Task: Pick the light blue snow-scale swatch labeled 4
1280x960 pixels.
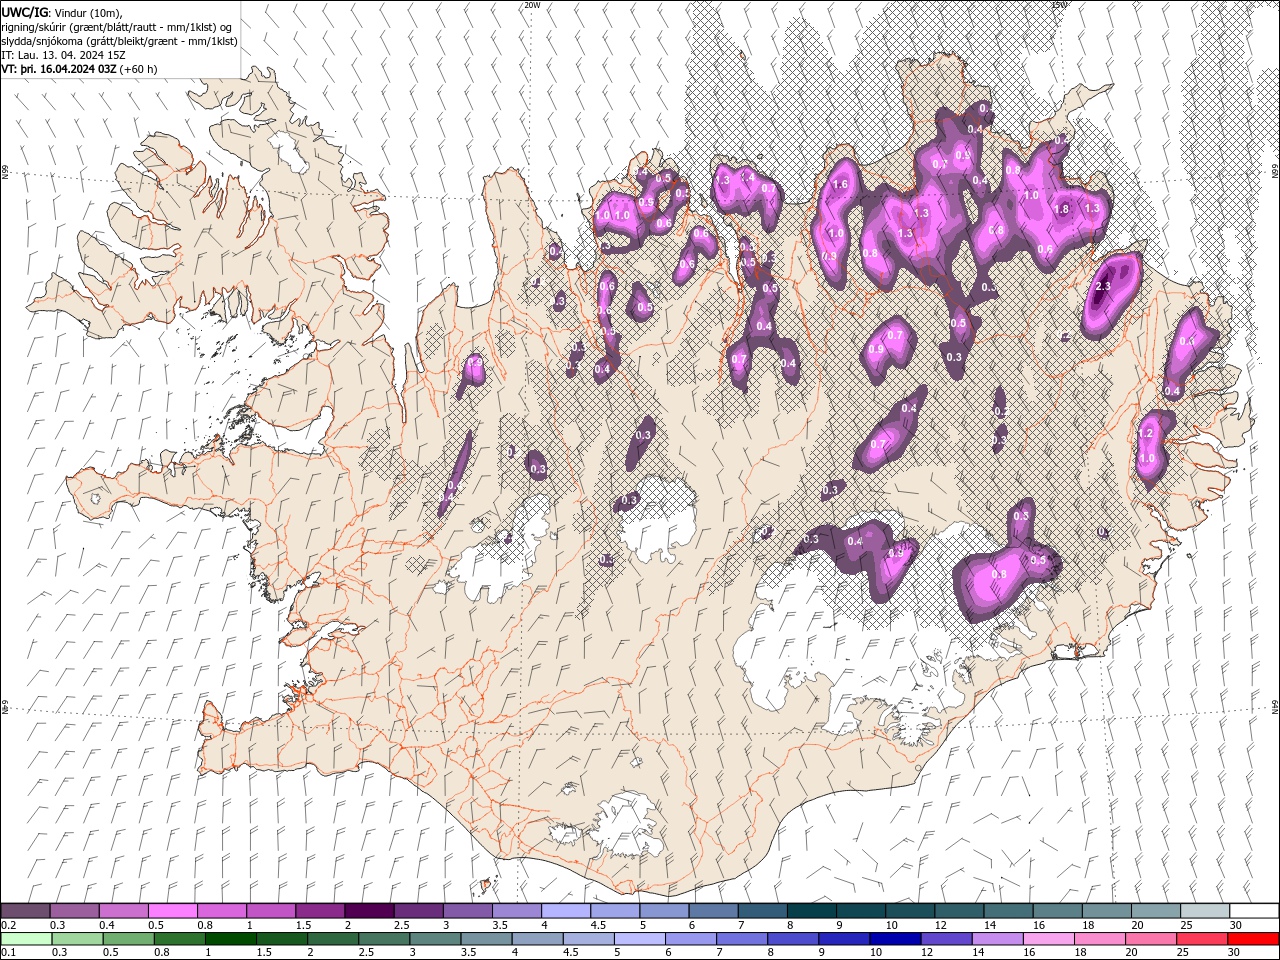Action: click(565, 911)
